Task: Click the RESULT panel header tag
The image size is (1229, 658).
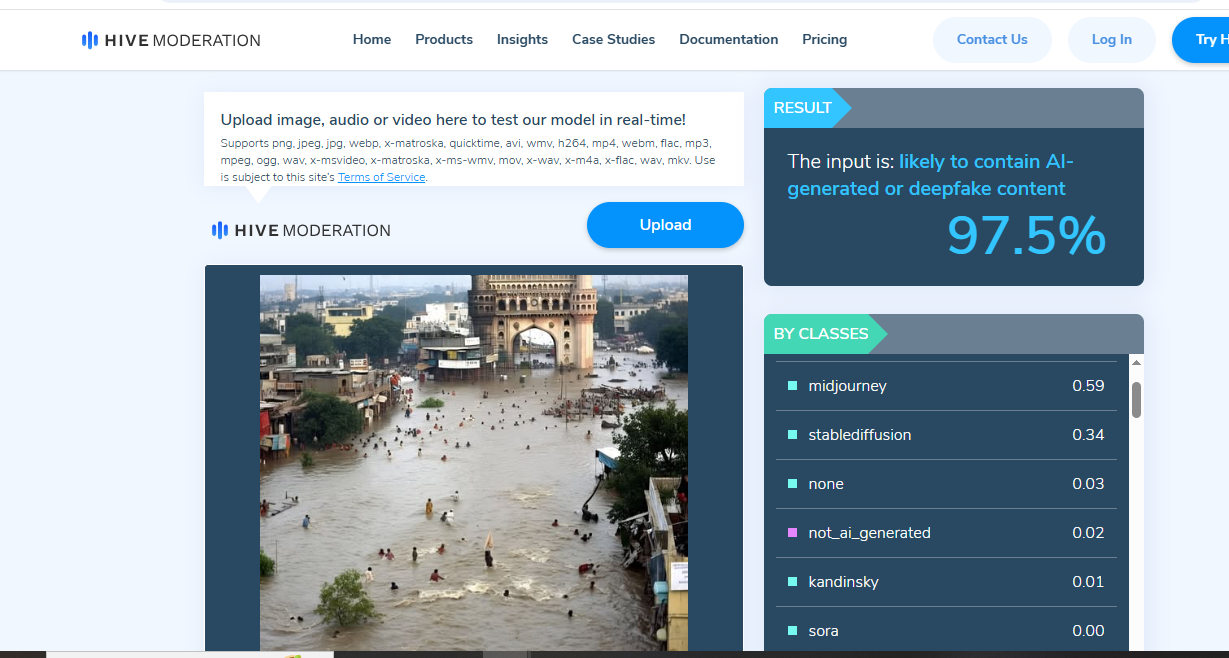Action: 807,108
